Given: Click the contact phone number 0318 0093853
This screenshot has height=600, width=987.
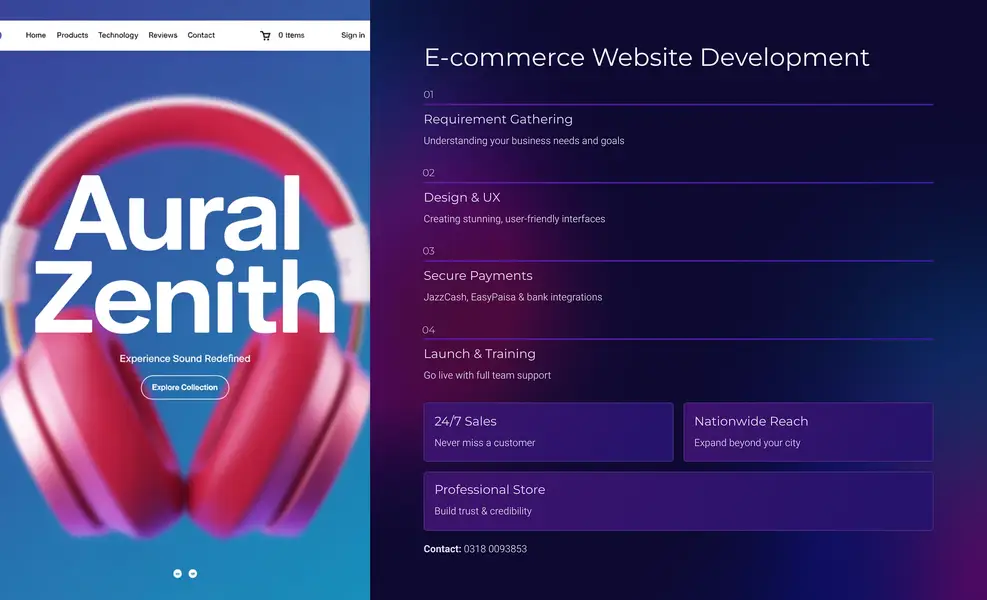Looking at the screenshot, I should click(x=495, y=549).
